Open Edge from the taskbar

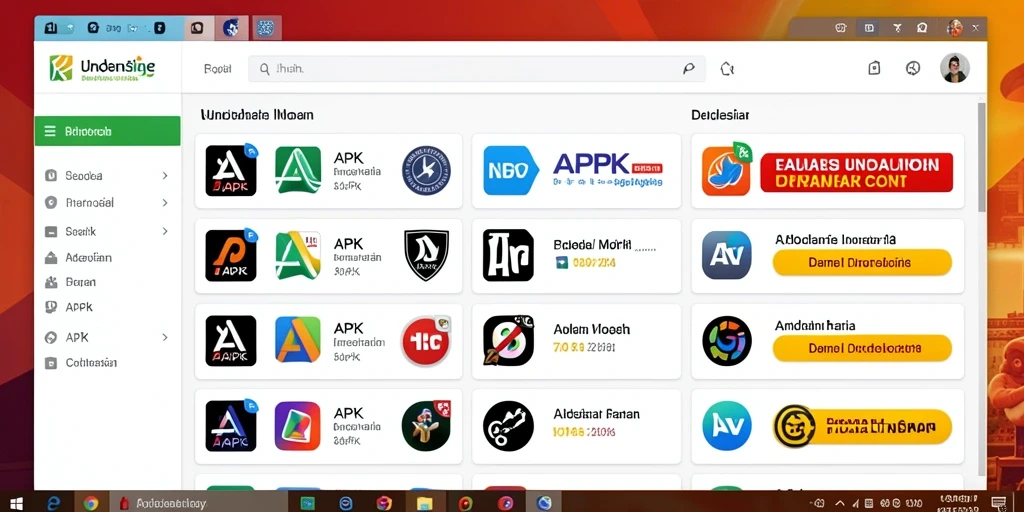pos(54,503)
